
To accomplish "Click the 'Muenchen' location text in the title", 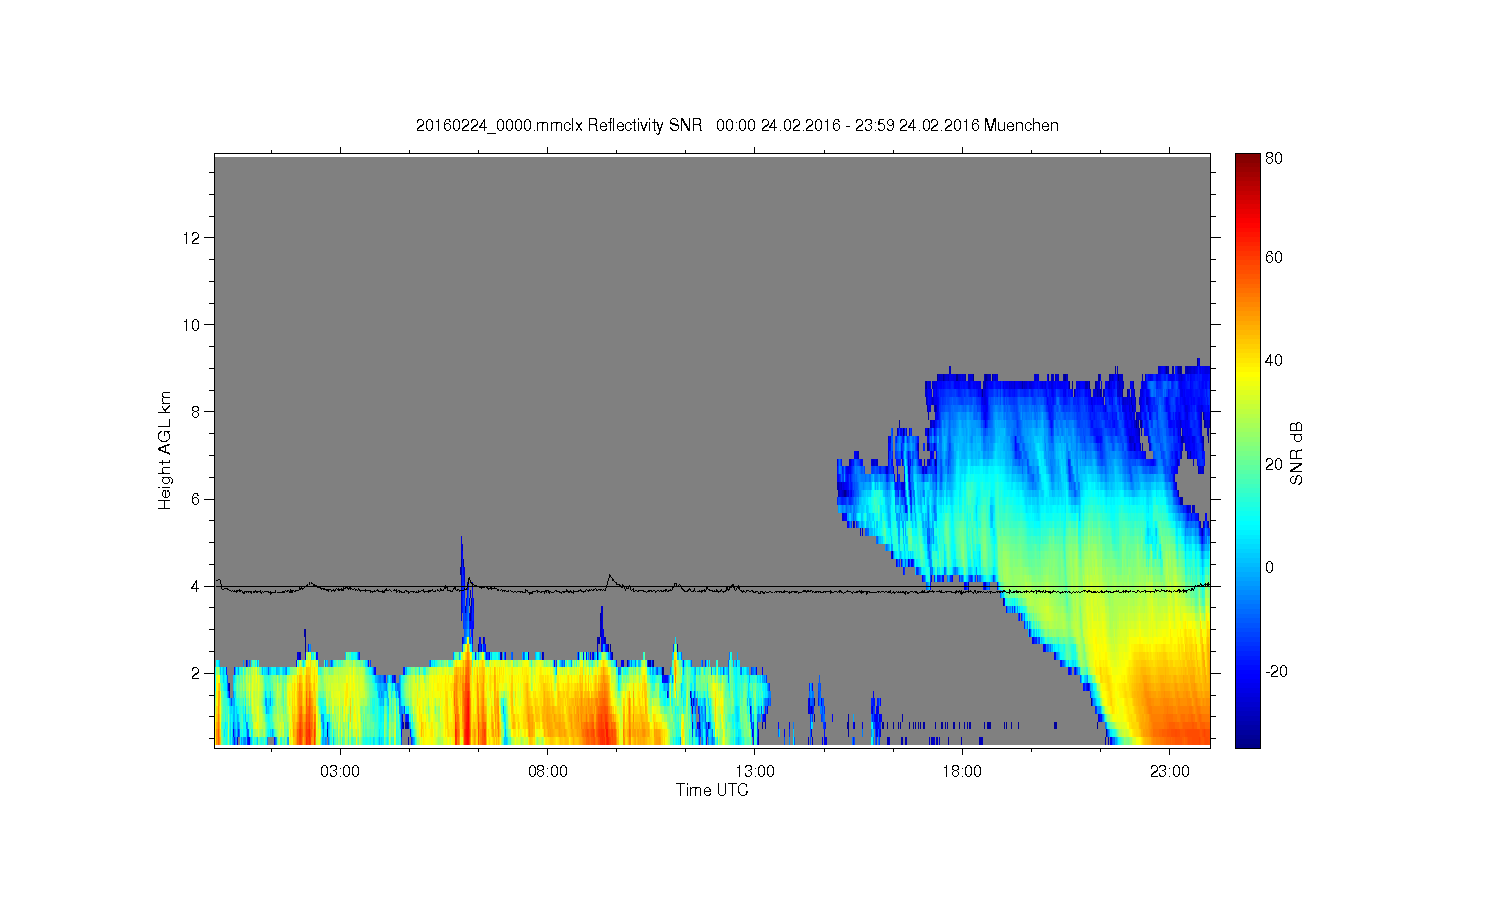I will point(1021,126).
